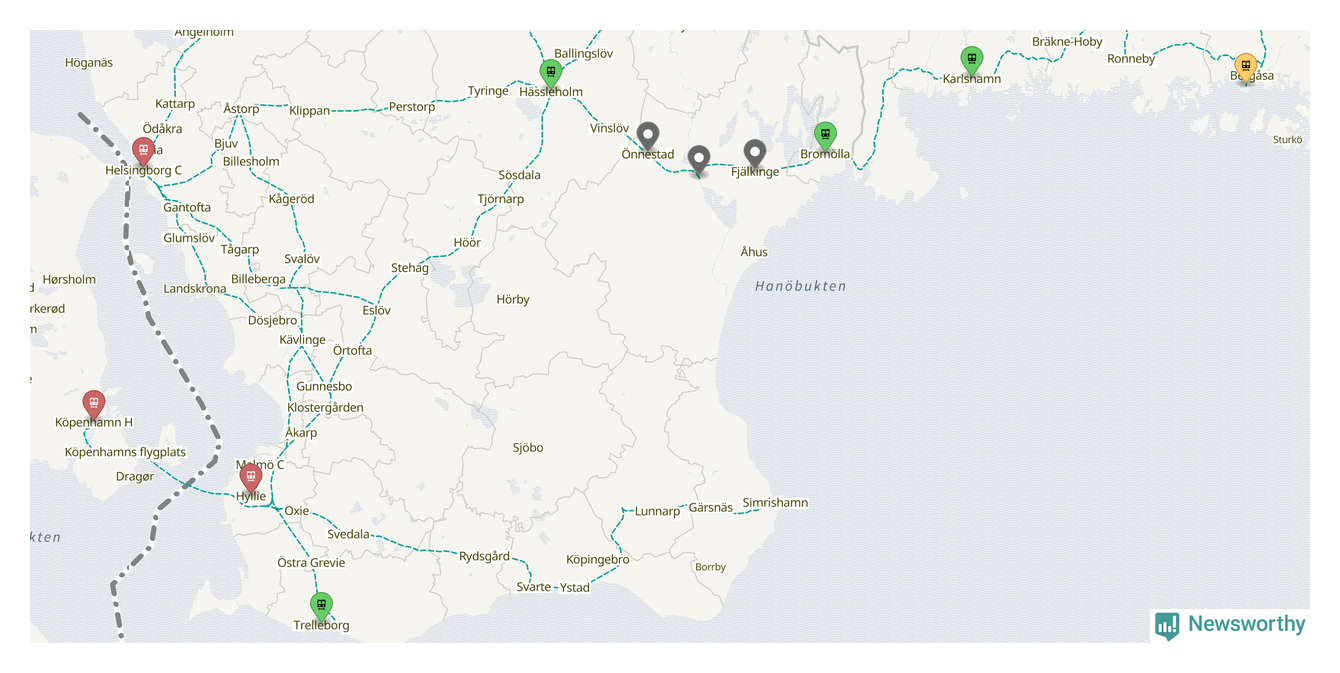Click the Köpingebro station label
Viewport: 1340px width, 673px height.
[x=598, y=559]
